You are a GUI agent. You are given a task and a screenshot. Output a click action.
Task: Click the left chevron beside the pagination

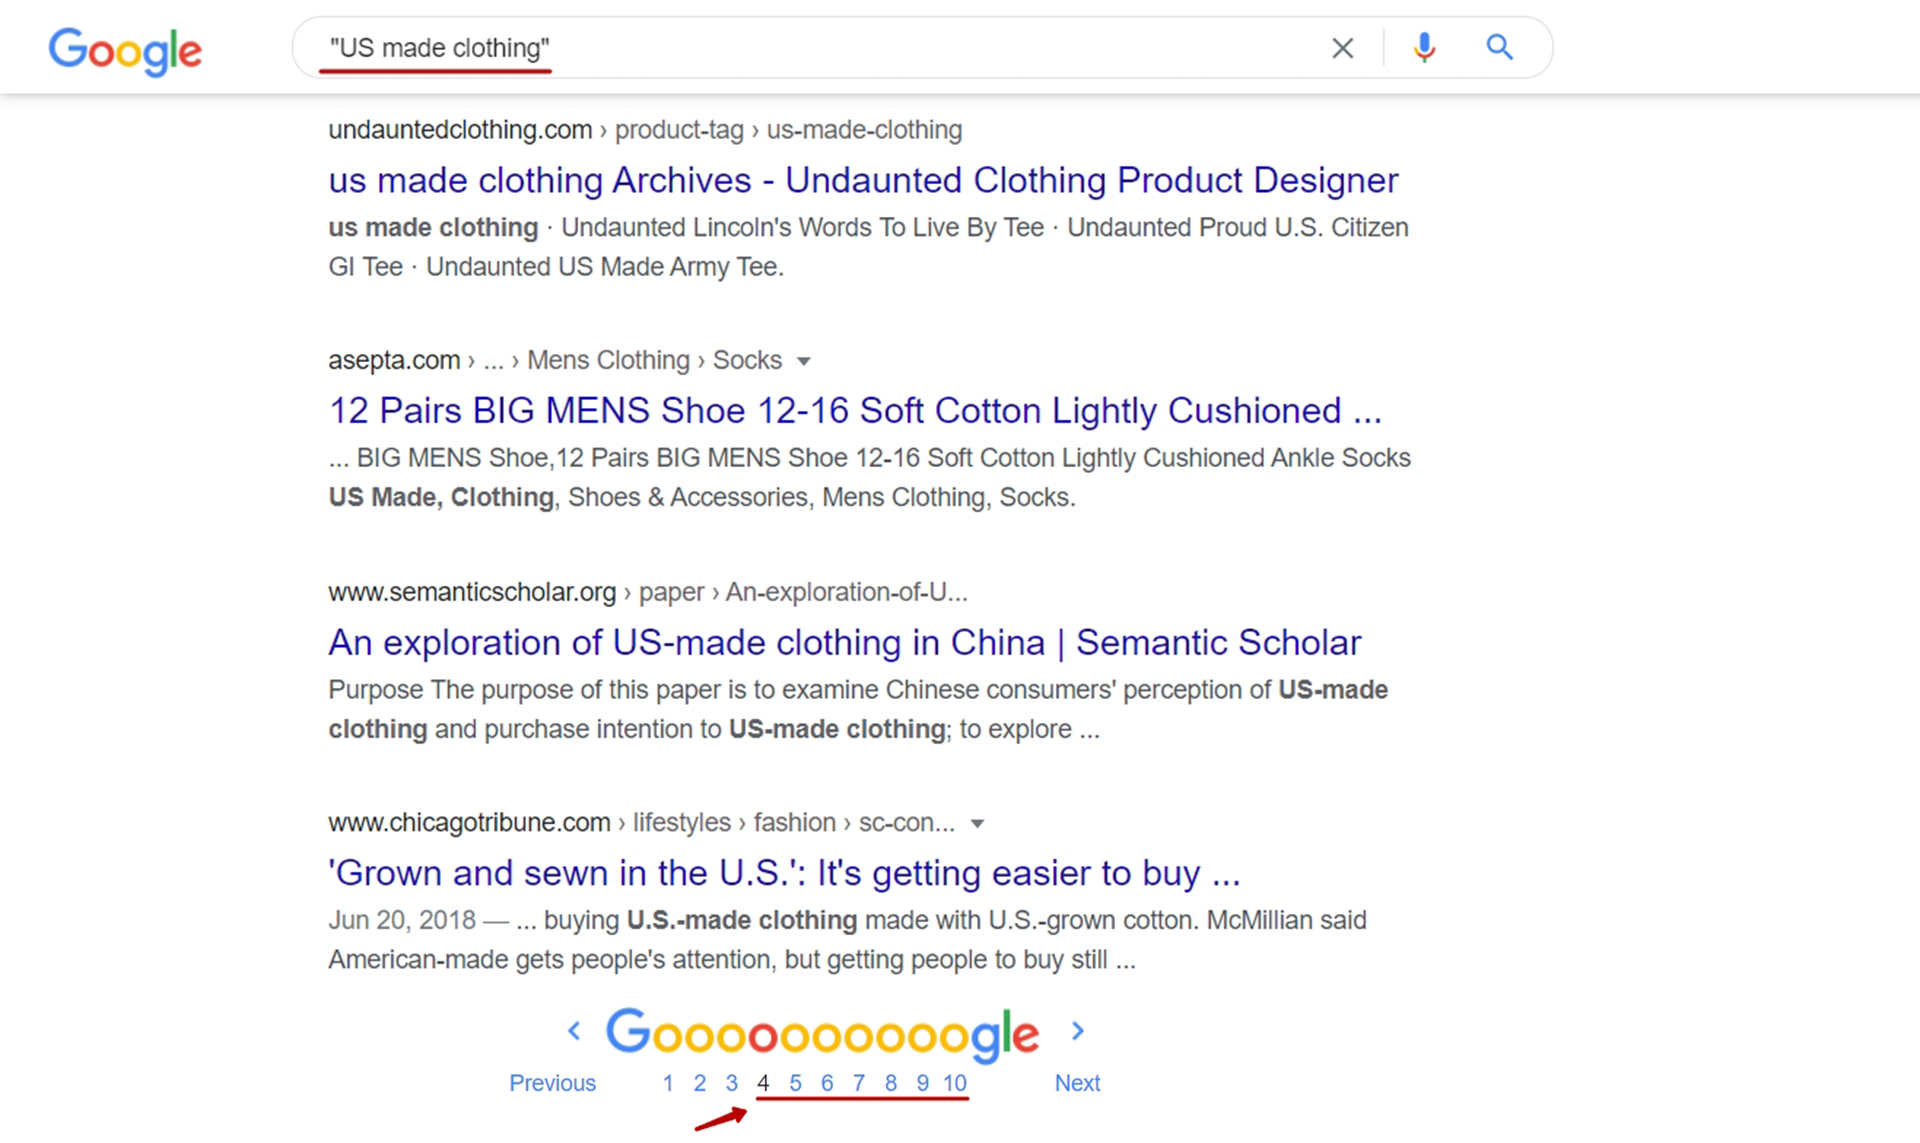pyautogui.click(x=575, y=1030)
